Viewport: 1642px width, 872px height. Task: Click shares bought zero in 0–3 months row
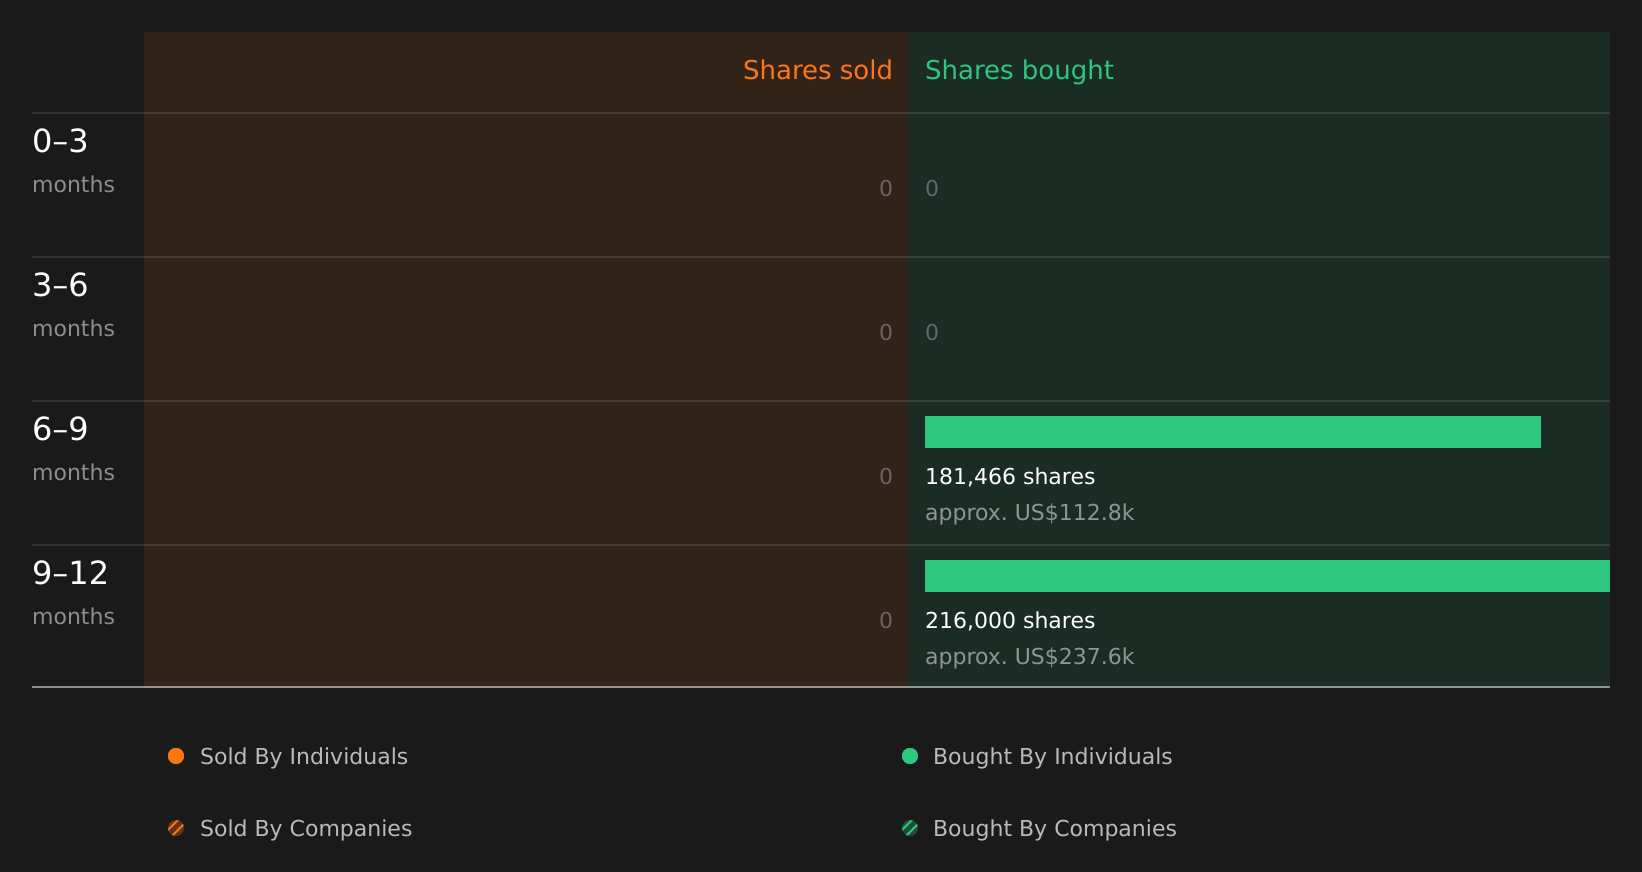[x=932, y=189]
